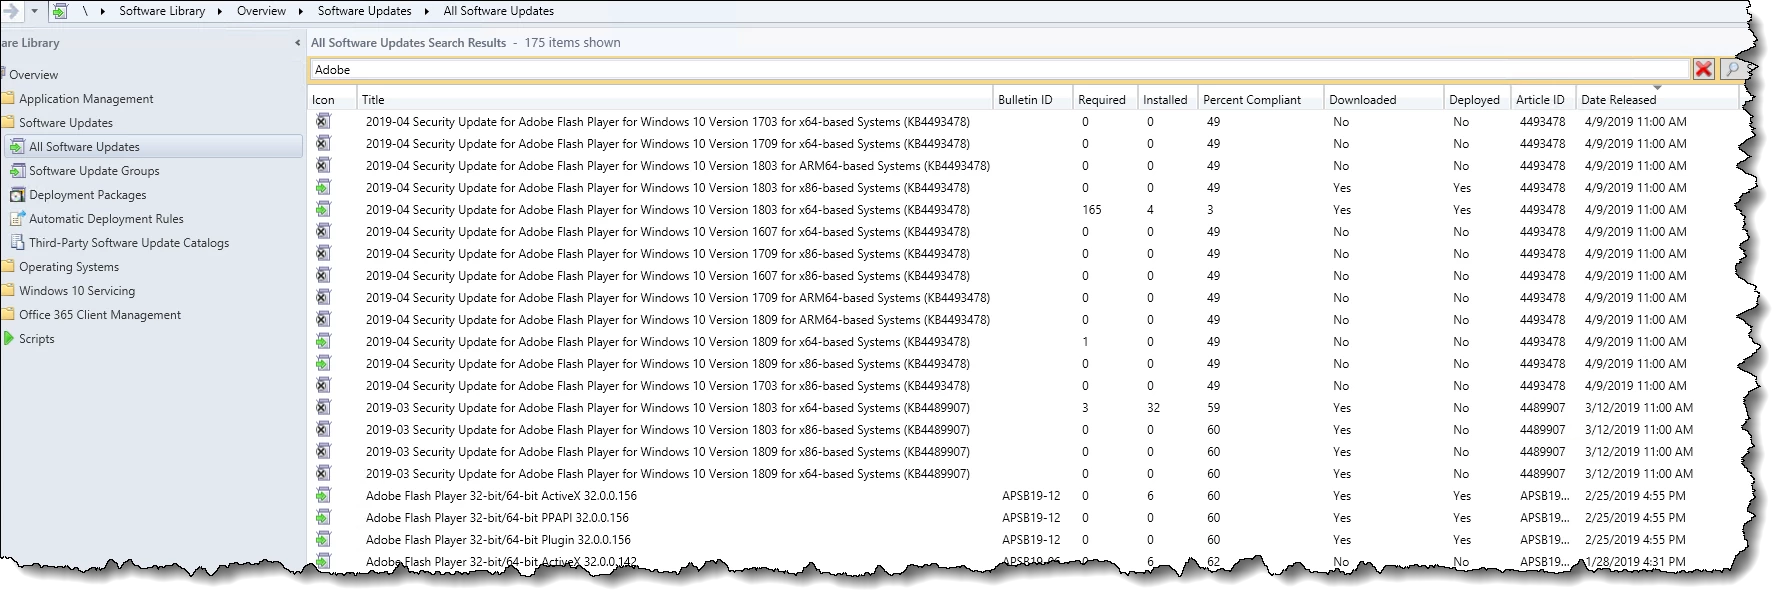Select Flash Player PPAPI 32.0.0.156 row
The height and width of the screenshot is (612, 1792).
click(1024, 518)
